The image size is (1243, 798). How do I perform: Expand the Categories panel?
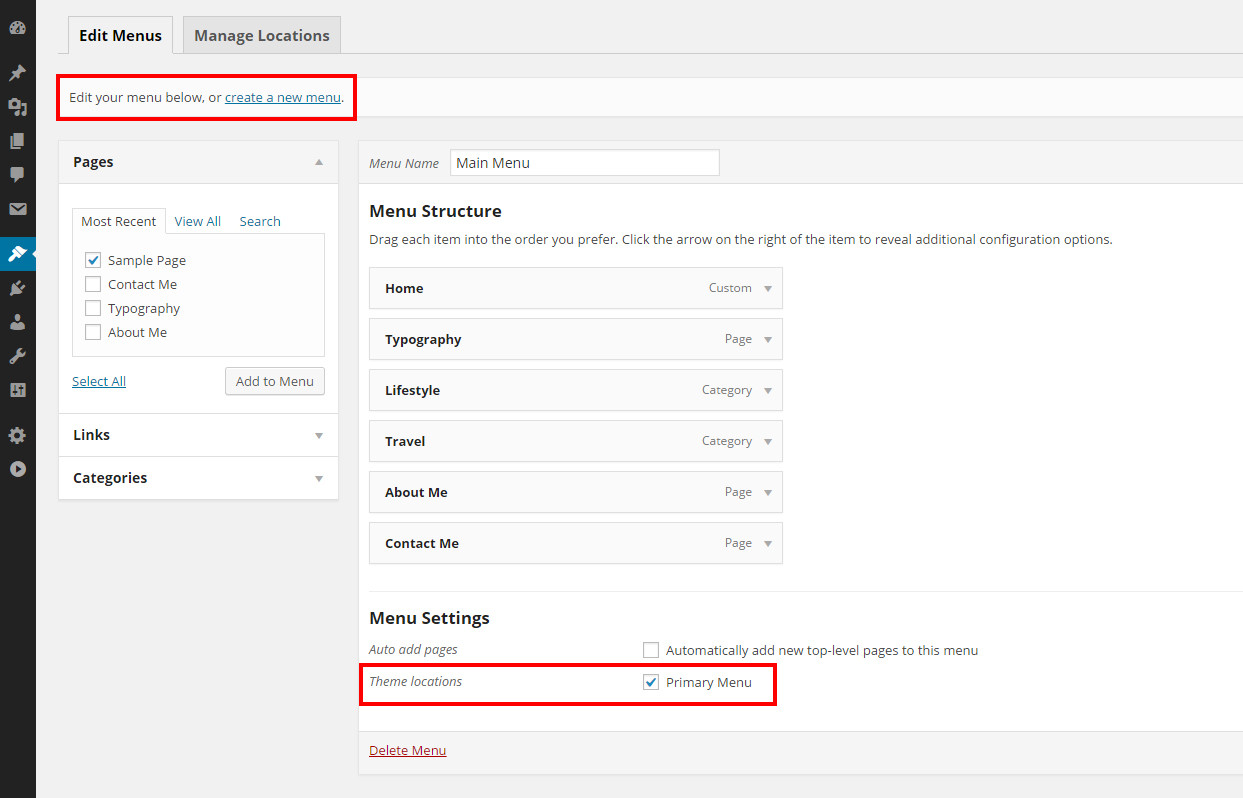[x=319, y=479]
